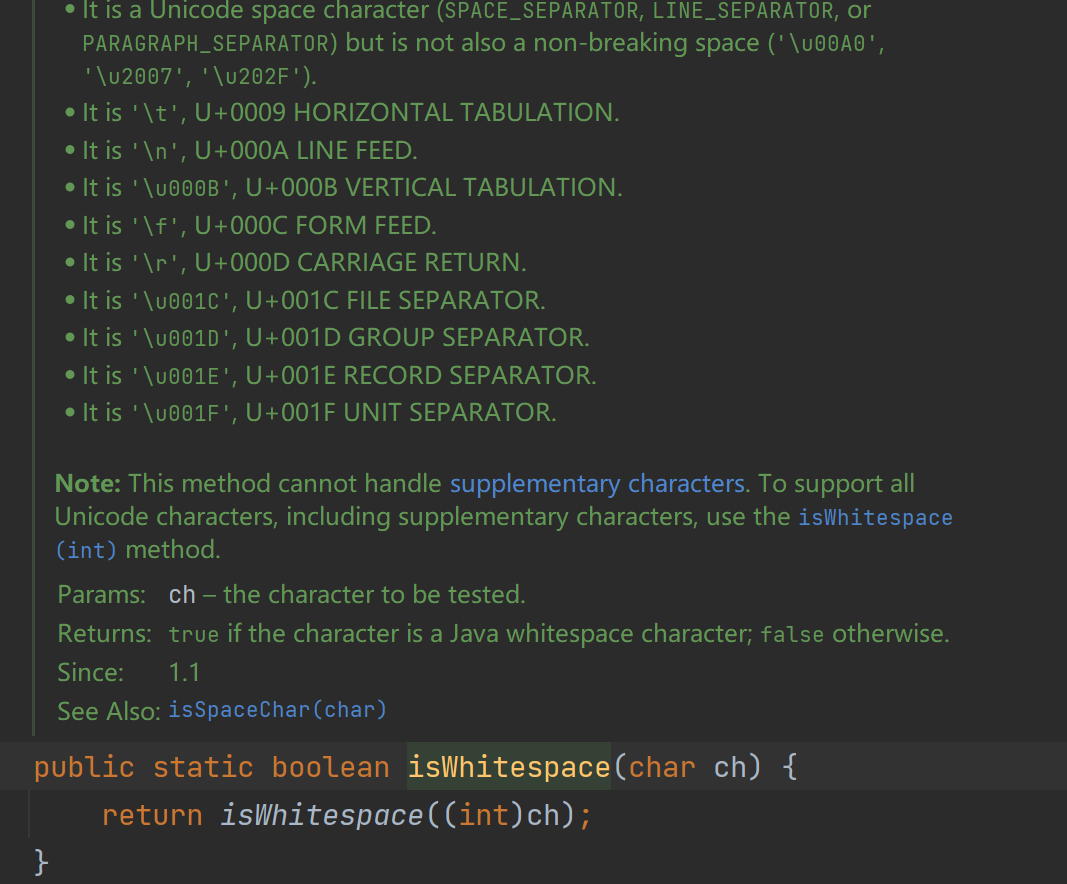Open the isSpaceChar(char) See Also link
The height and width of the screenshot is (884, 1067).
[x=277, y=711]
